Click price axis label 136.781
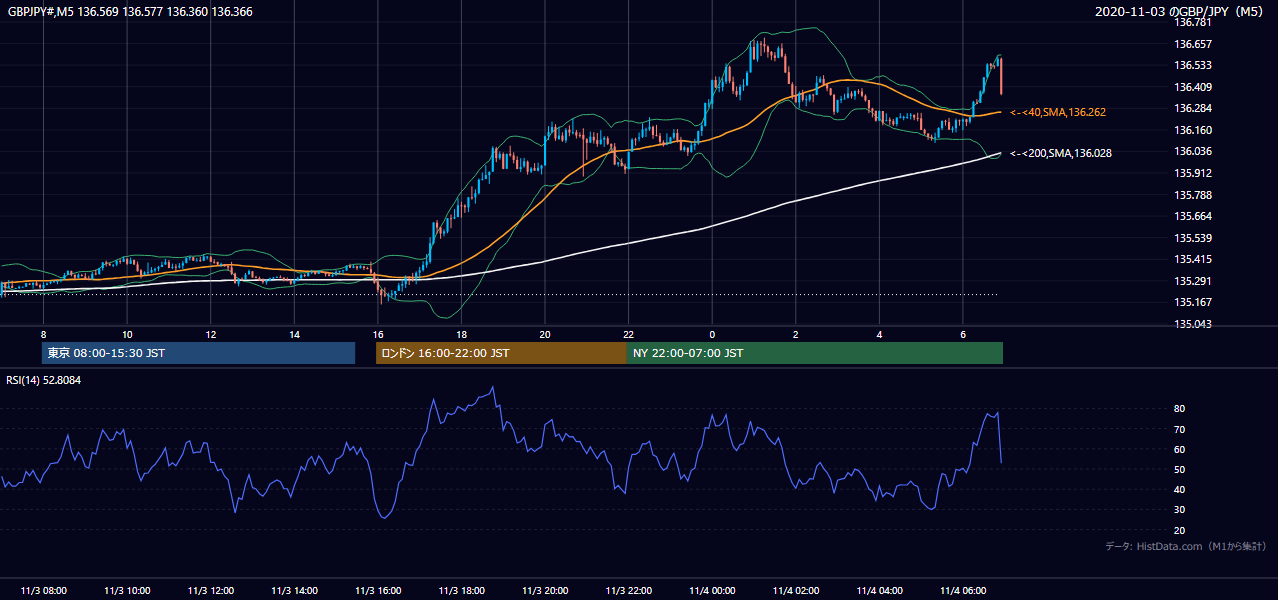Viewport: 1278px width, 600px height. click(1194, 22)
